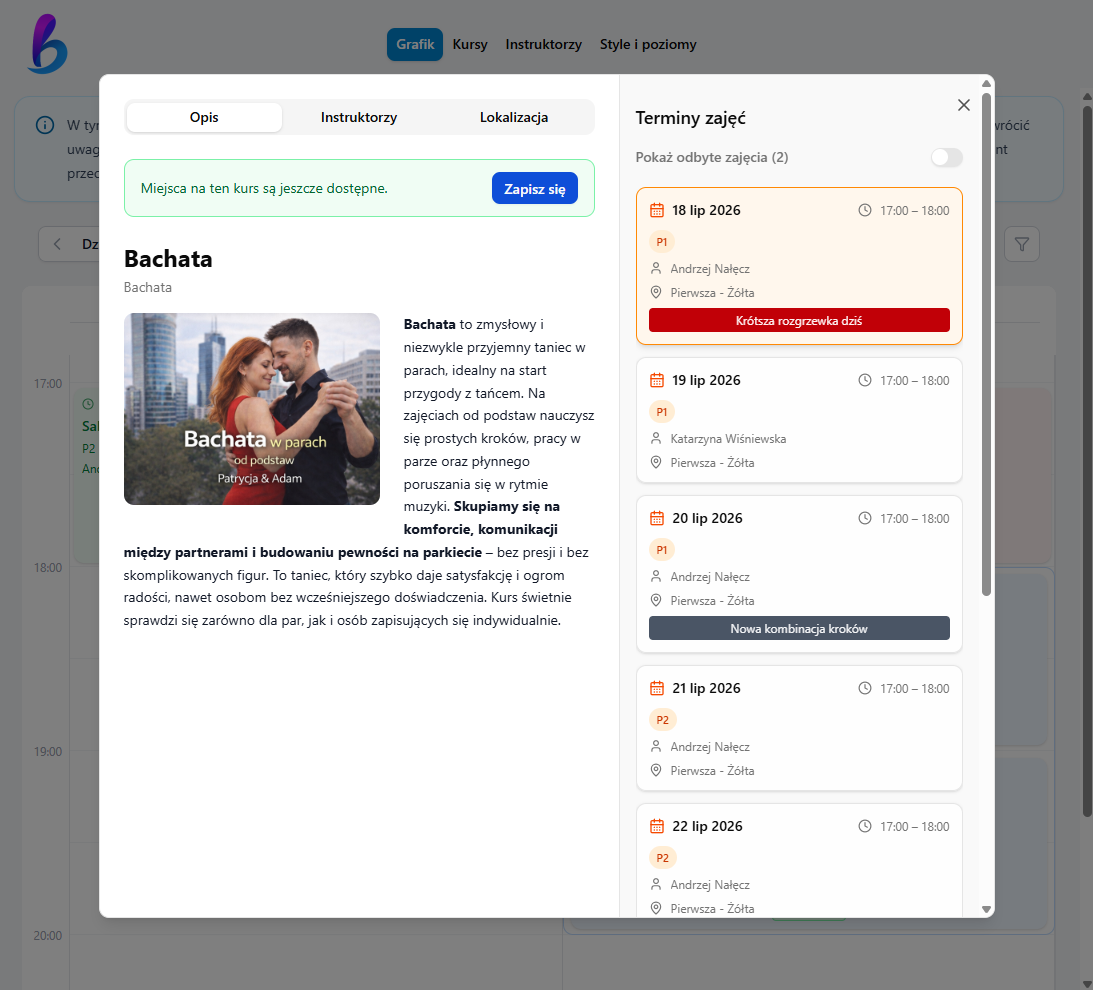Switch to the Instruktorzy tab in dialog
The image size is (1093, 990).
[x=359, y=117]
